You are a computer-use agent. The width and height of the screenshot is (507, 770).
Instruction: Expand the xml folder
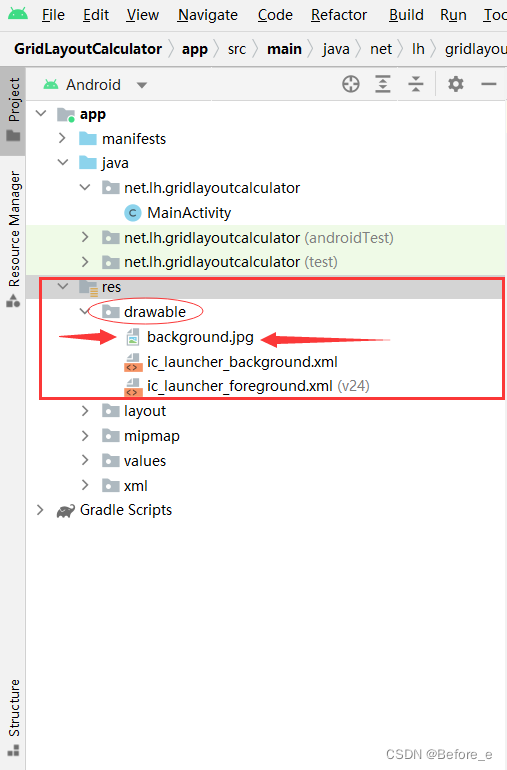tap(85, 485)
